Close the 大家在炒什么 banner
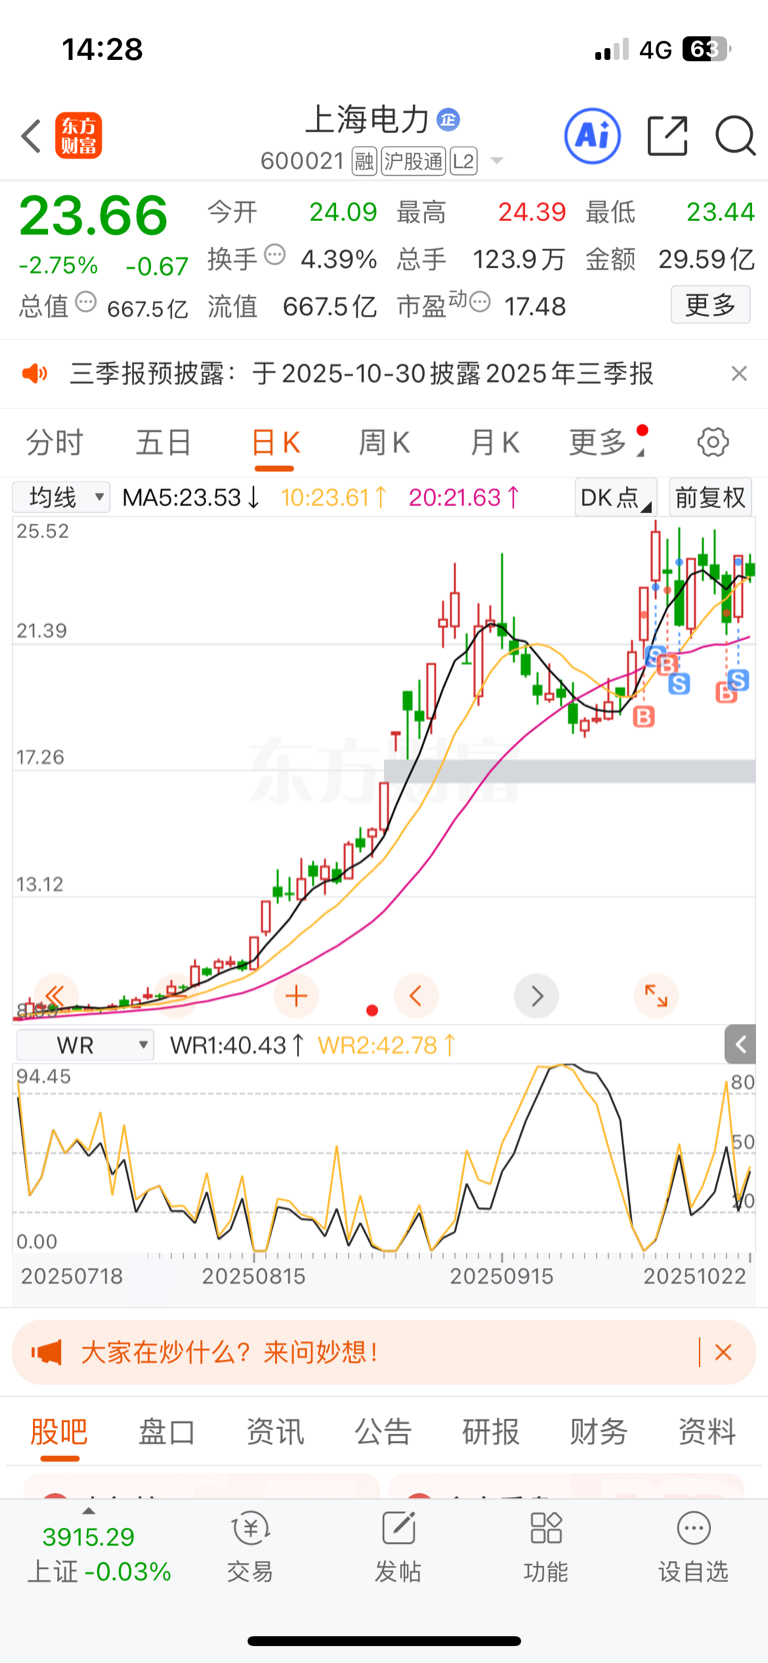Image resolution: width=768 pixels, height=1663 pixels. click(724, 1353)
